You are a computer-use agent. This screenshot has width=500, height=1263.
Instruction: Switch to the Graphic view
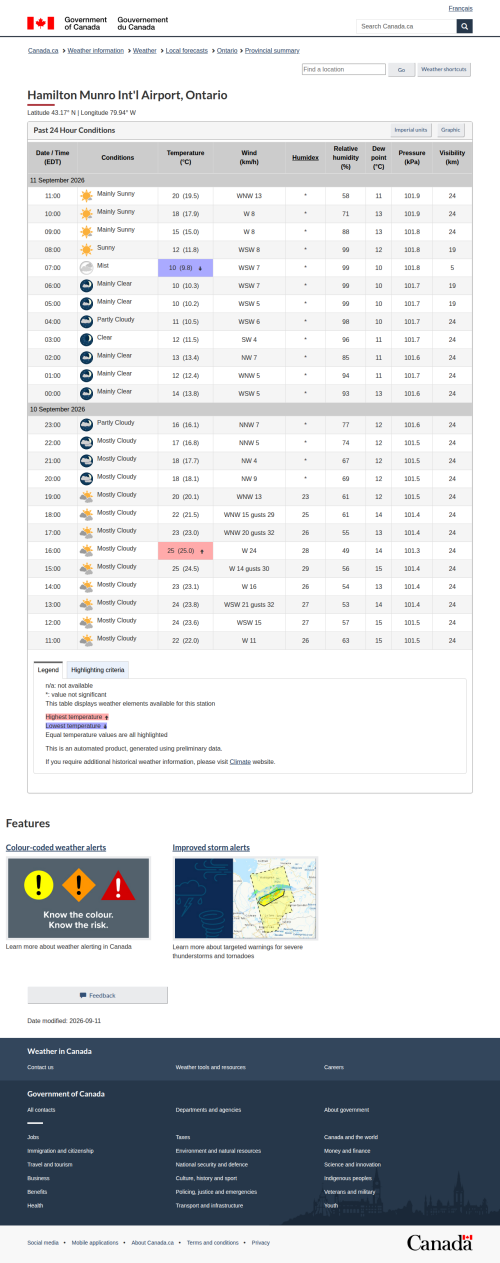tap(451, 130)
